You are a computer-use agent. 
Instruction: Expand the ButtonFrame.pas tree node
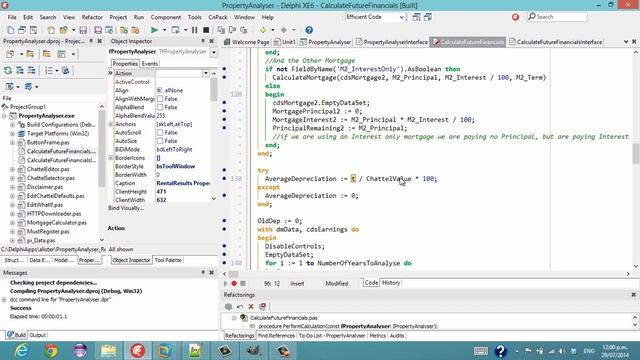[12, 142]
